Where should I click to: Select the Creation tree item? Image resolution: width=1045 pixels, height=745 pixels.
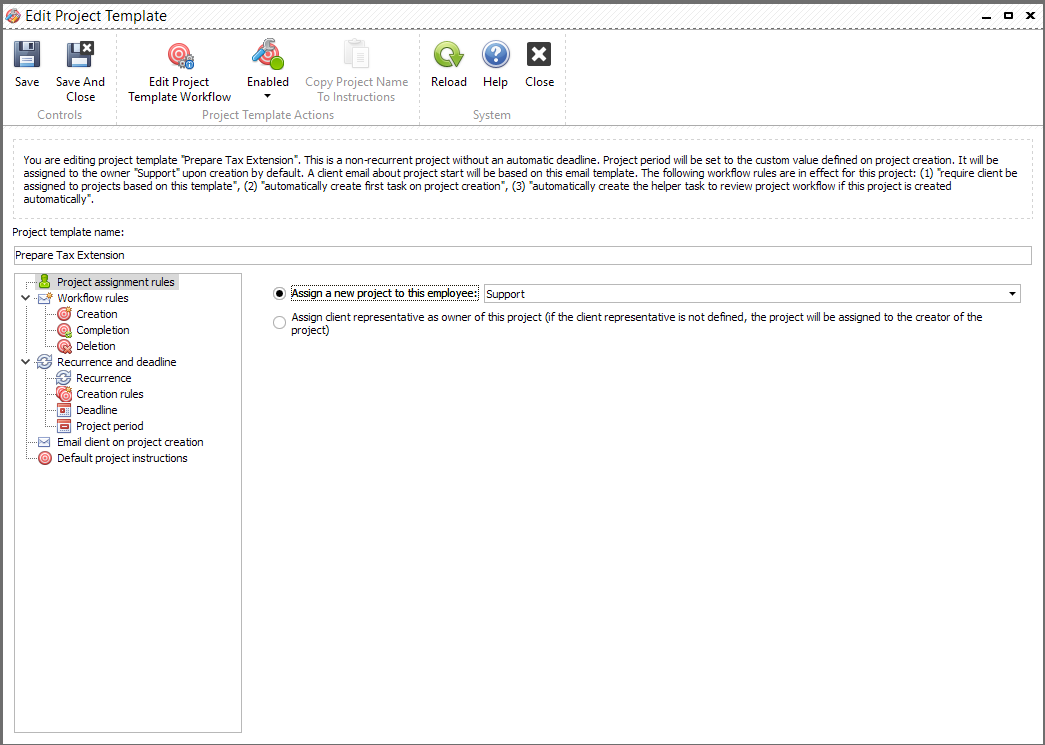(x=97, y=314)
